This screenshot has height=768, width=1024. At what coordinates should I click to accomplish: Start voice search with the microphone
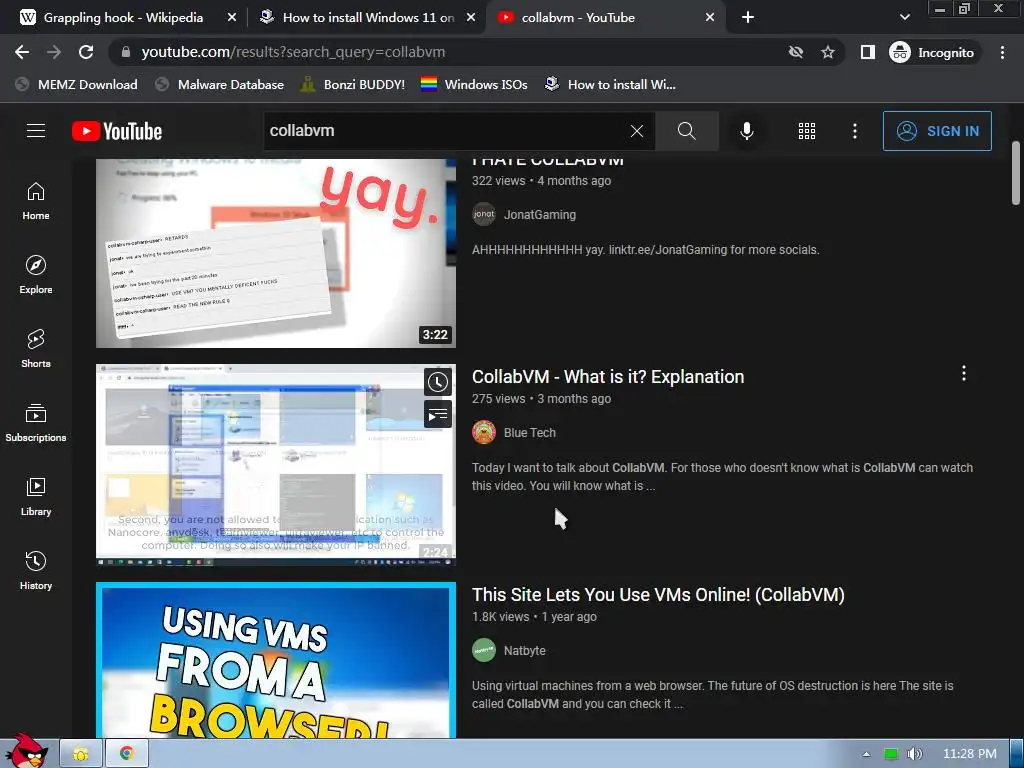[747, 131]
